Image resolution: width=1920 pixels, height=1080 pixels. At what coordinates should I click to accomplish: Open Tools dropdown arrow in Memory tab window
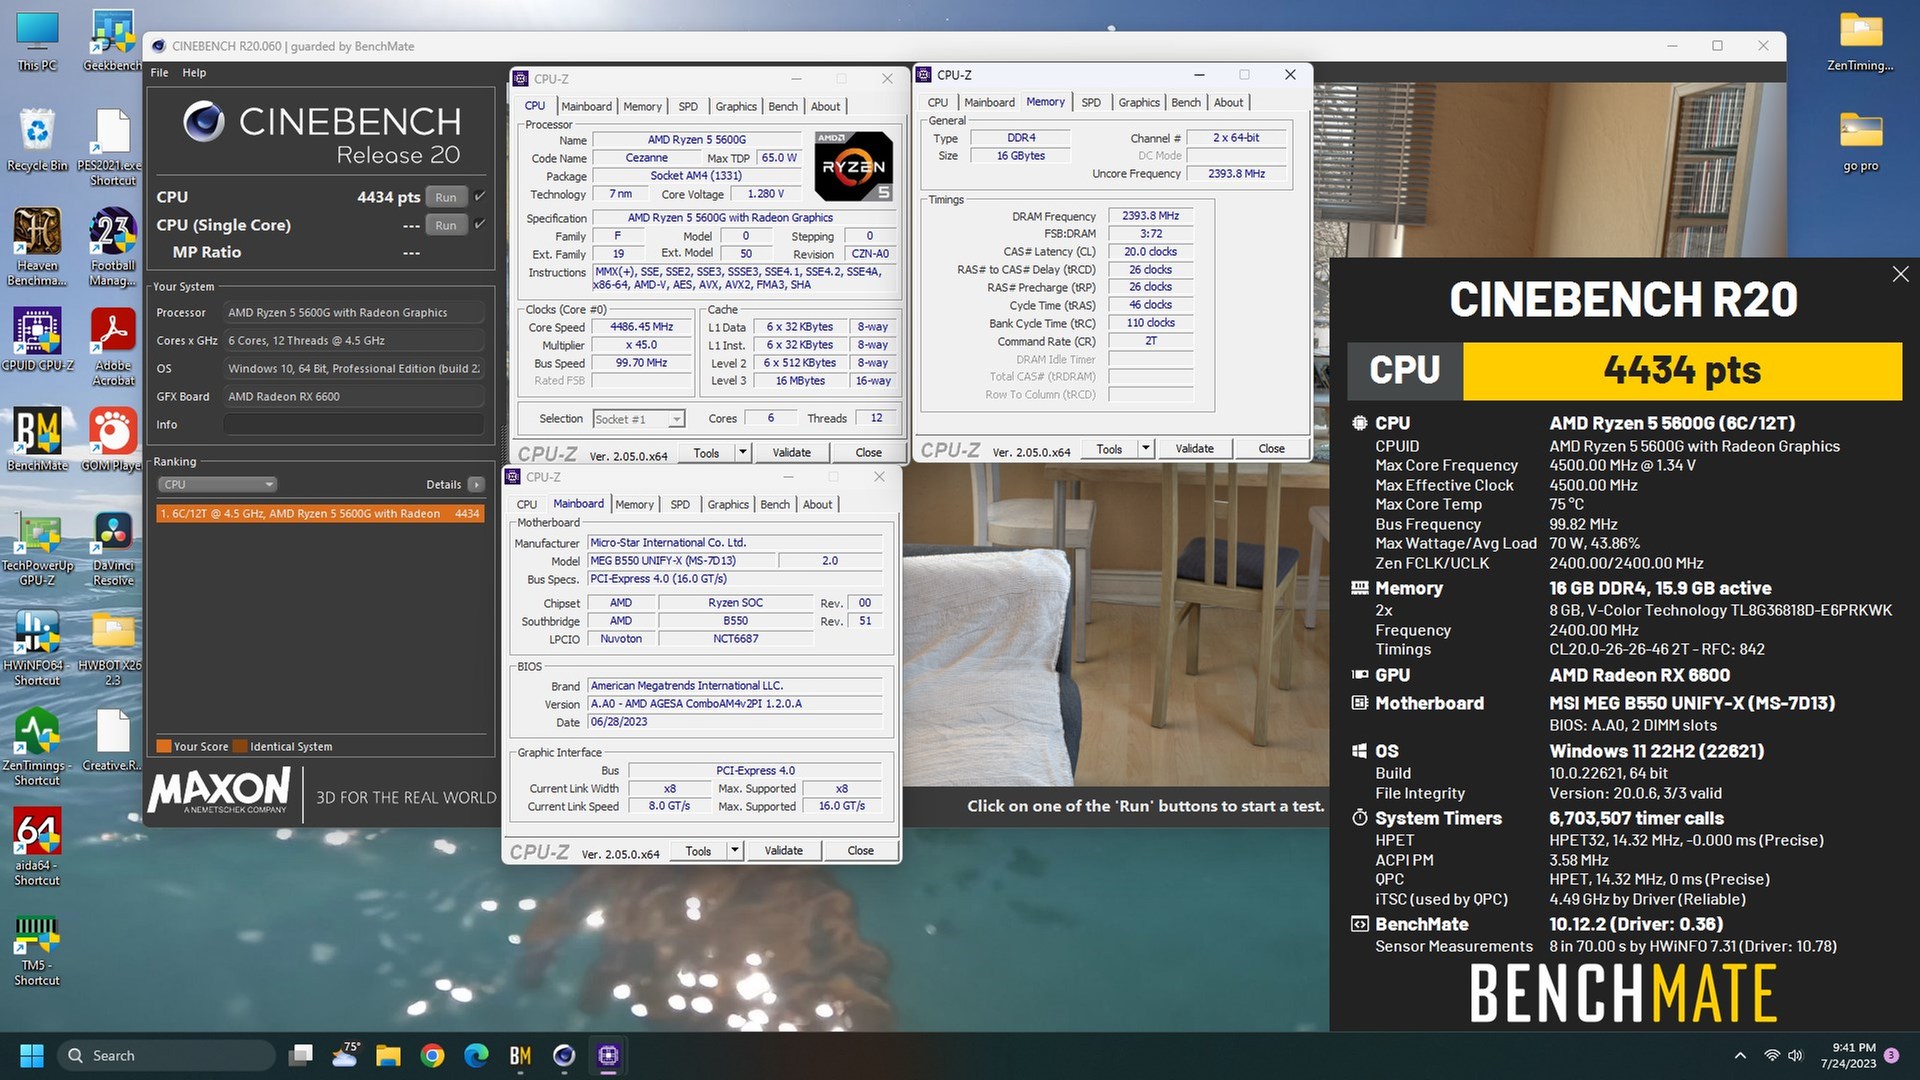click(x=1146, y=449)
